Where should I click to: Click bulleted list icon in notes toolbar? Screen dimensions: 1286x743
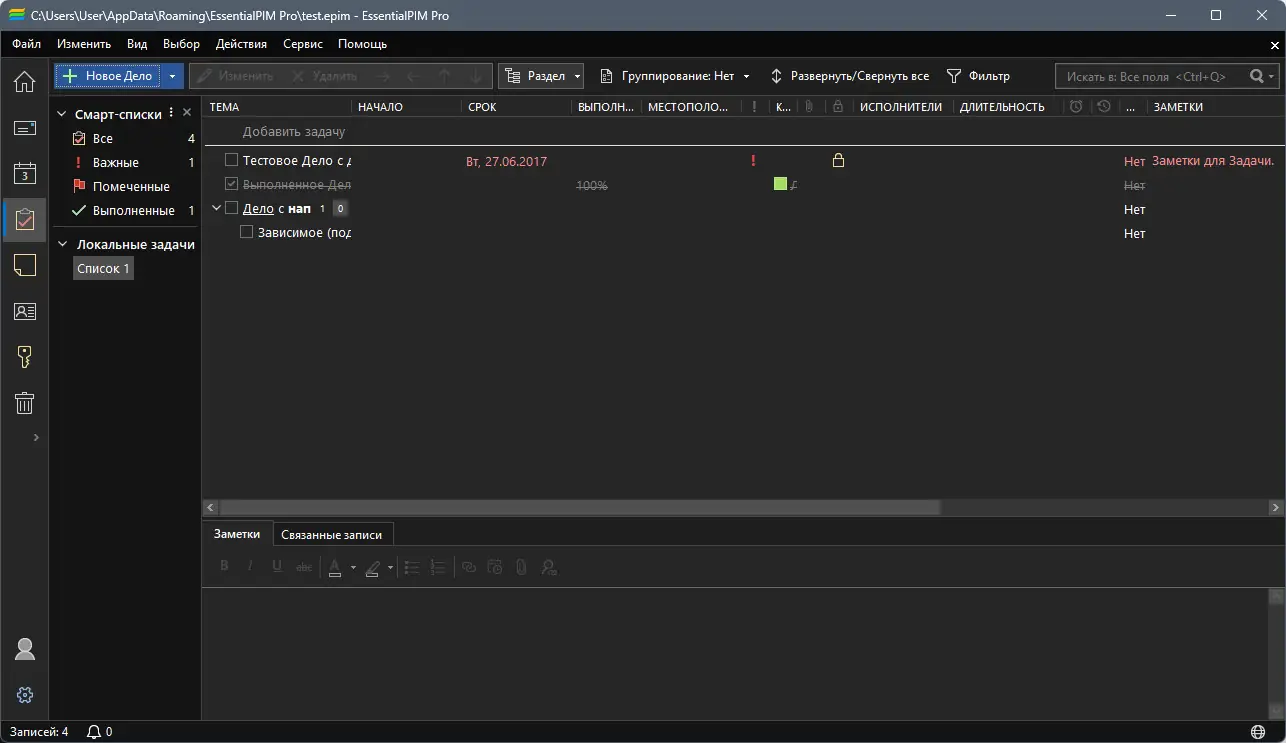click(x=411, y=567)
